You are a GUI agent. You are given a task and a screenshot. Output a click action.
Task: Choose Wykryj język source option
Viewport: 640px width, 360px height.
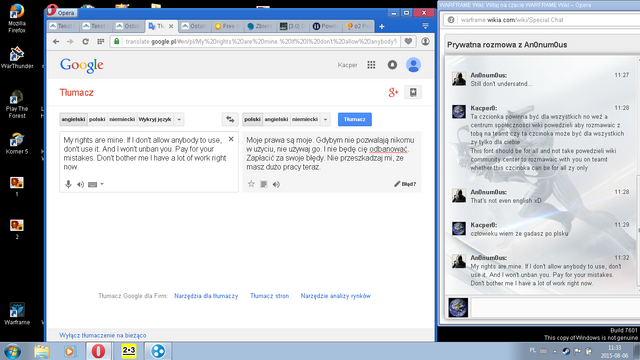(x=155, y=119)
